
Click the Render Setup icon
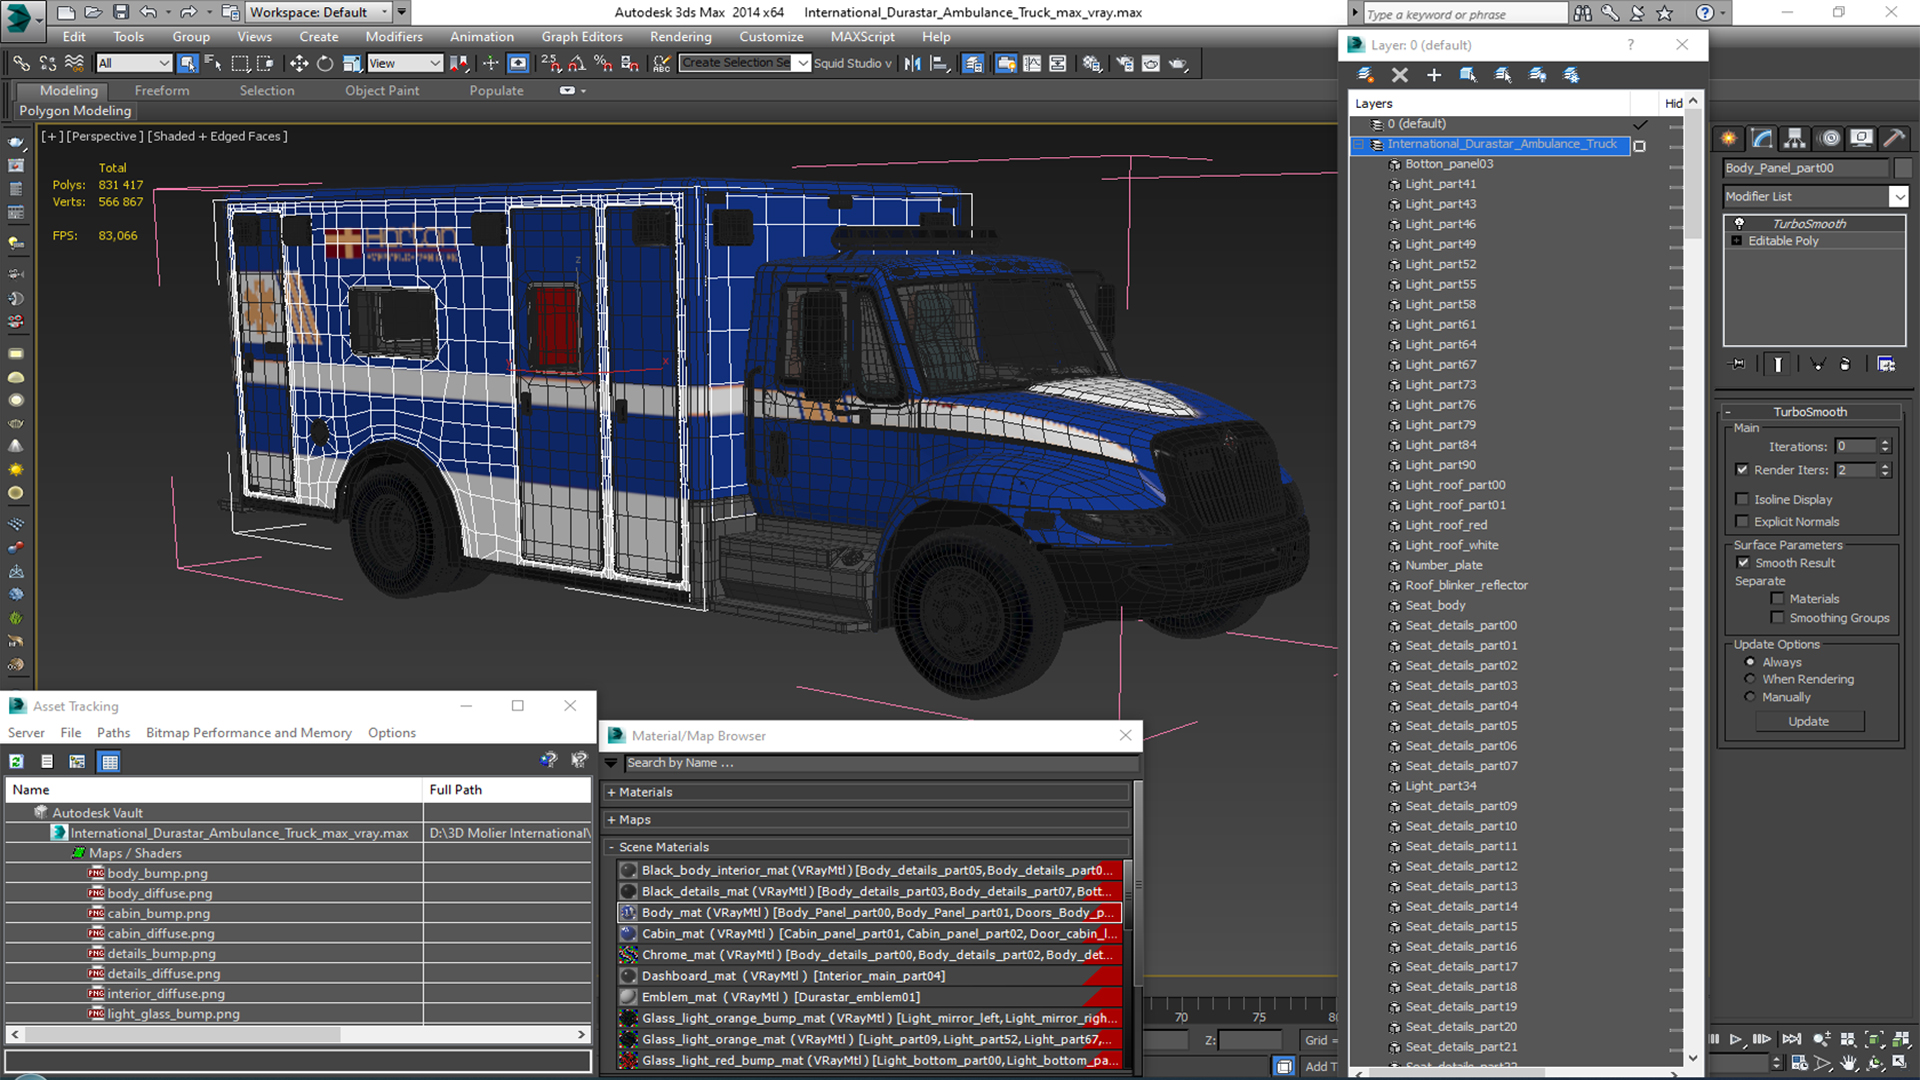(1125, 63)
